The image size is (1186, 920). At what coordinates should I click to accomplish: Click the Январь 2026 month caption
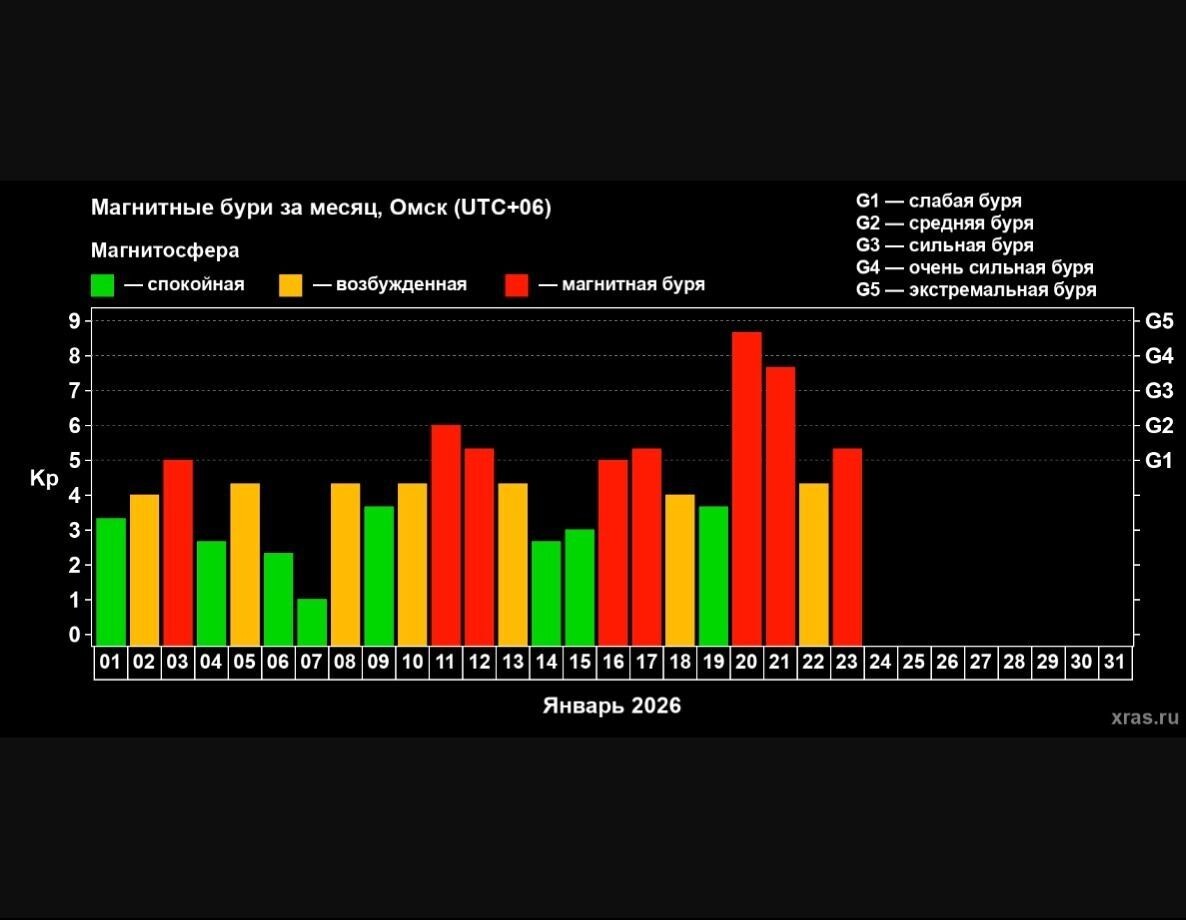pos(612,706)
